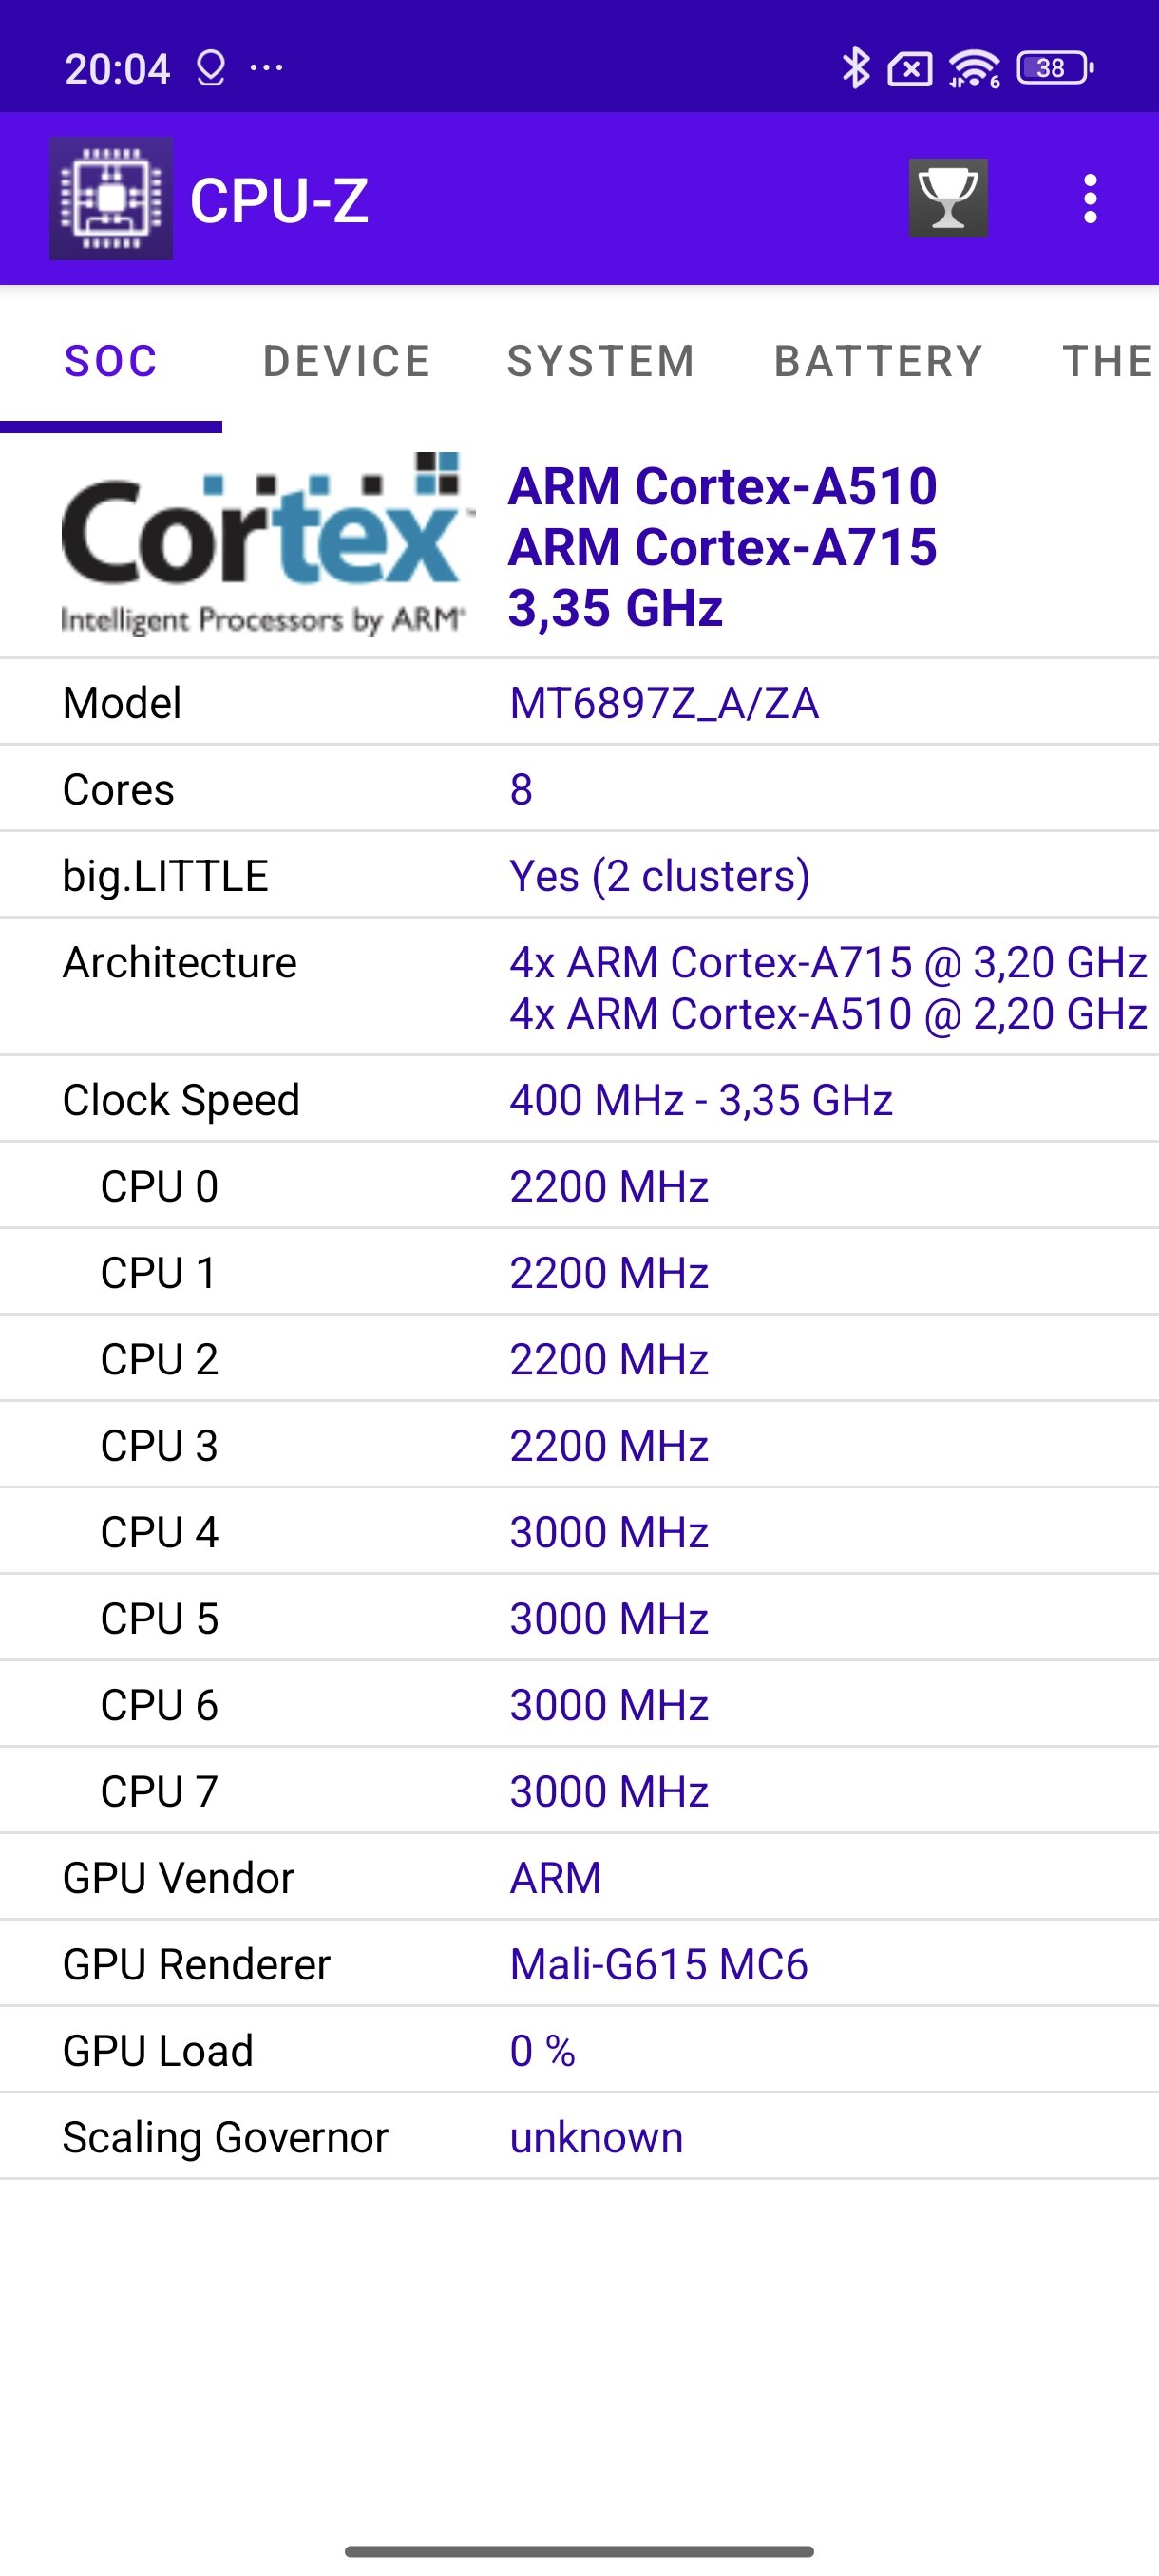
Task: Select the SOC tab
Action: [x=111, y=361]
